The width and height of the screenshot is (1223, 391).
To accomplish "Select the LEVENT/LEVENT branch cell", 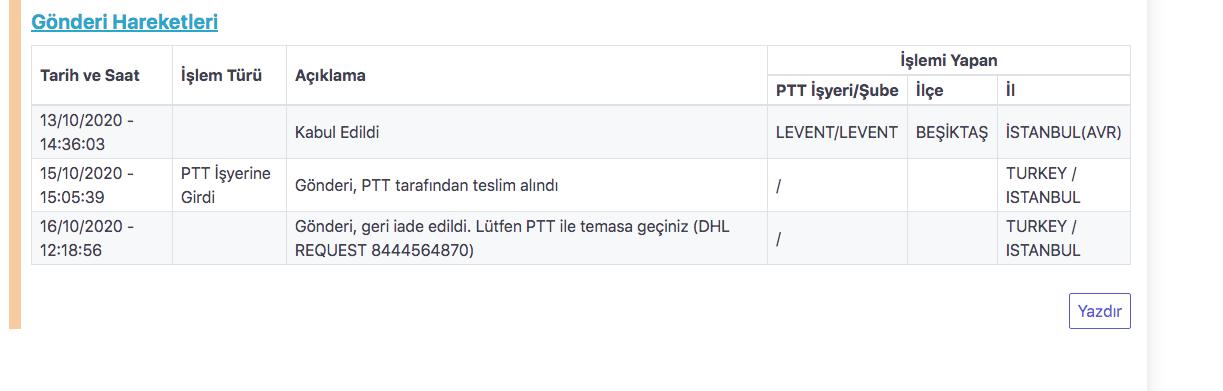I will coord(837,132).
